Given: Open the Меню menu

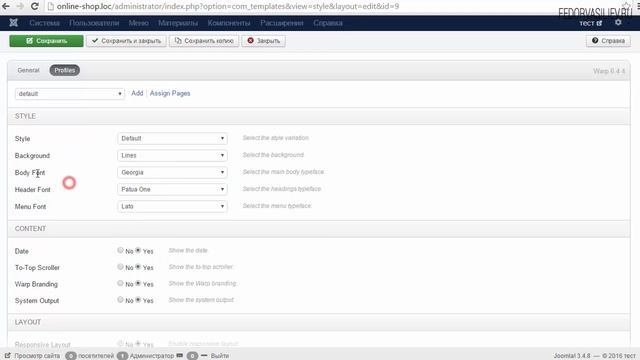Looking at the screenshot, I should tap(138, 23).
